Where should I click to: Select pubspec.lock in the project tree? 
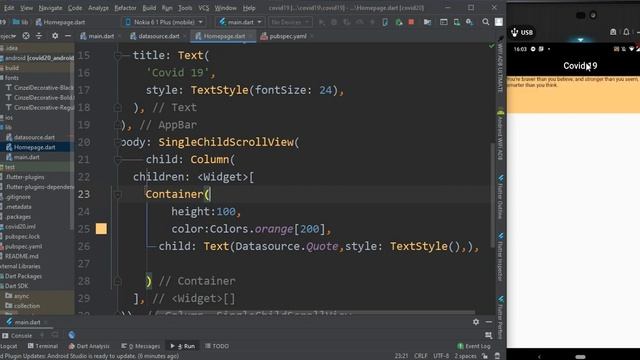click(22, 237)
